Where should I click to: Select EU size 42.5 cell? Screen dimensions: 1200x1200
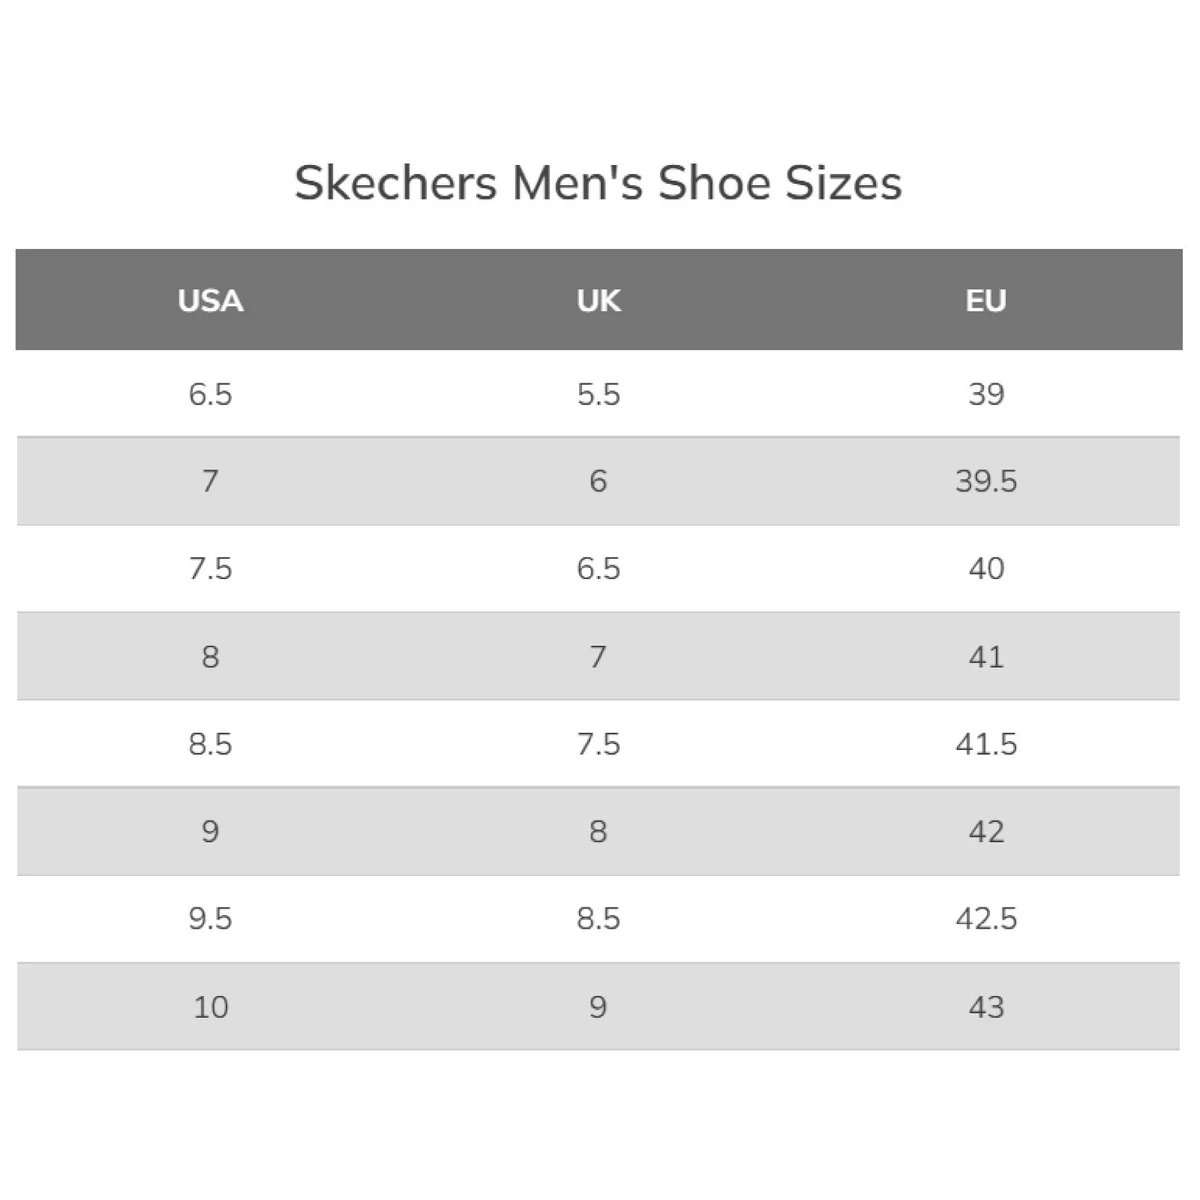point(986,919)
